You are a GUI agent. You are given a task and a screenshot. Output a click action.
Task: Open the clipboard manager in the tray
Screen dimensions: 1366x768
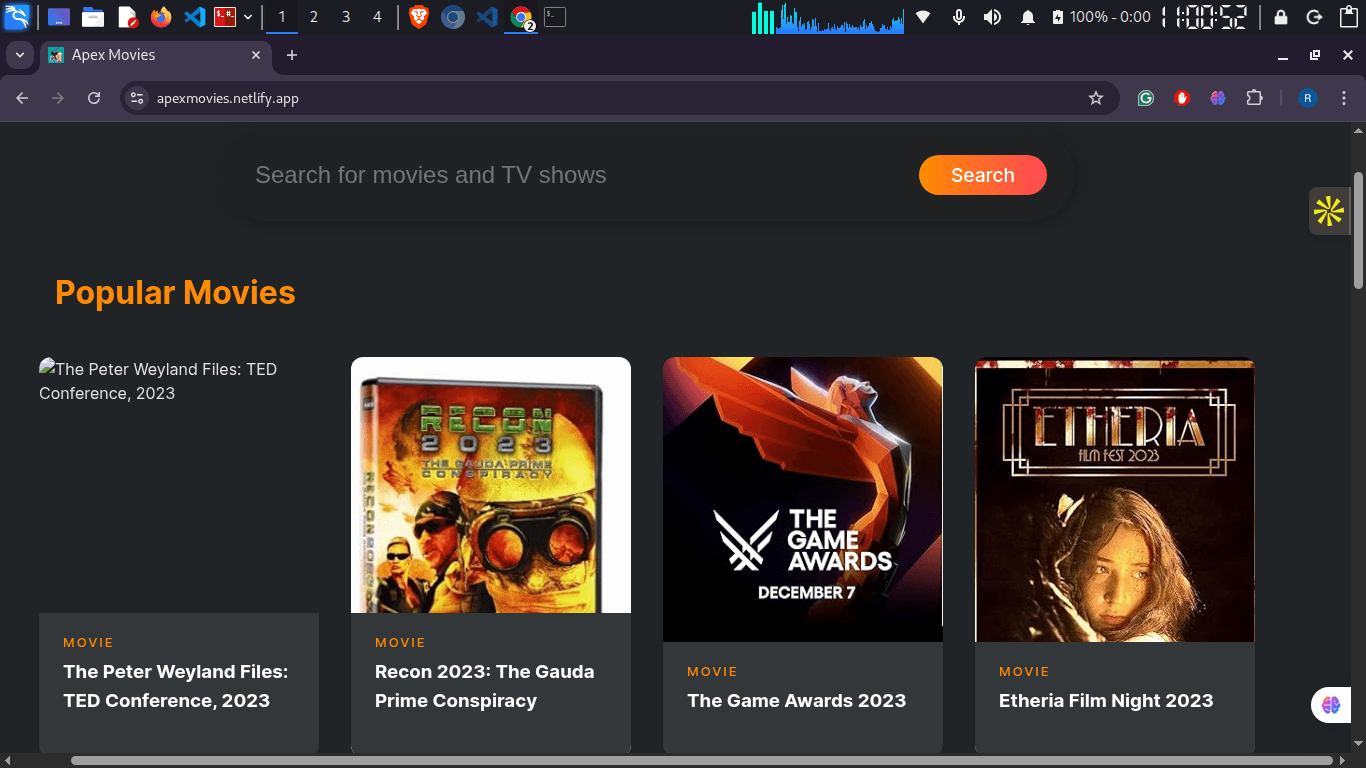1347,17
